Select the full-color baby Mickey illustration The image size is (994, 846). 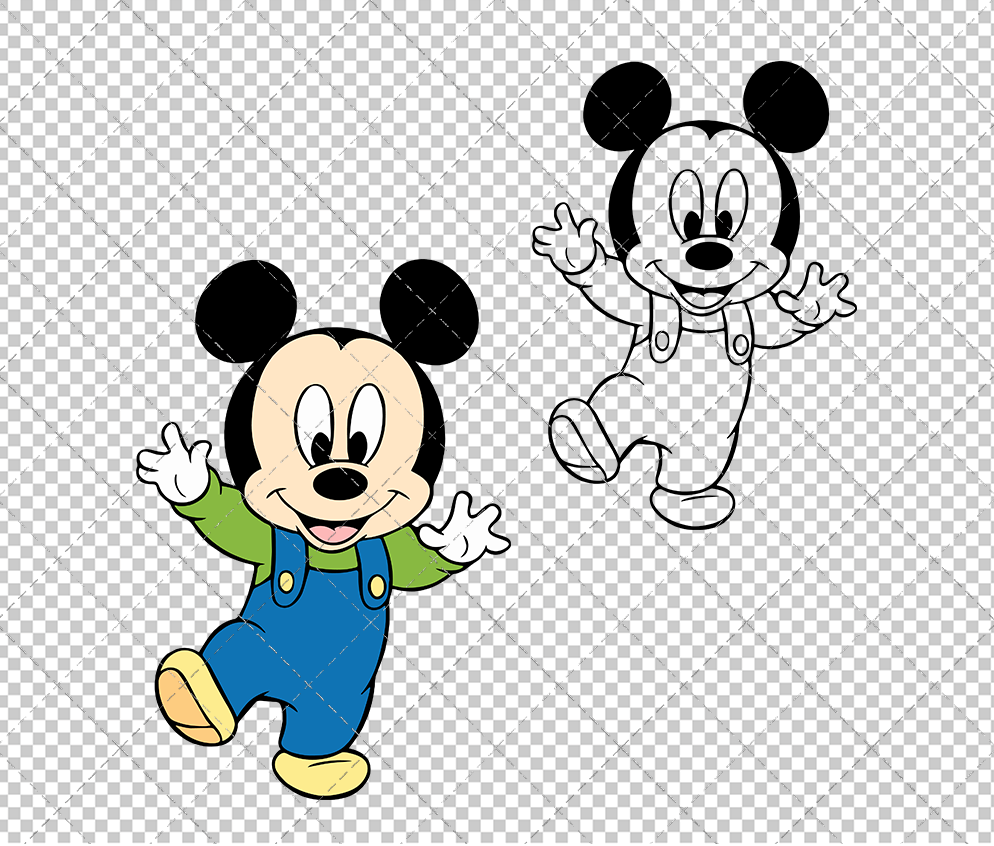(x=323, y=529)
